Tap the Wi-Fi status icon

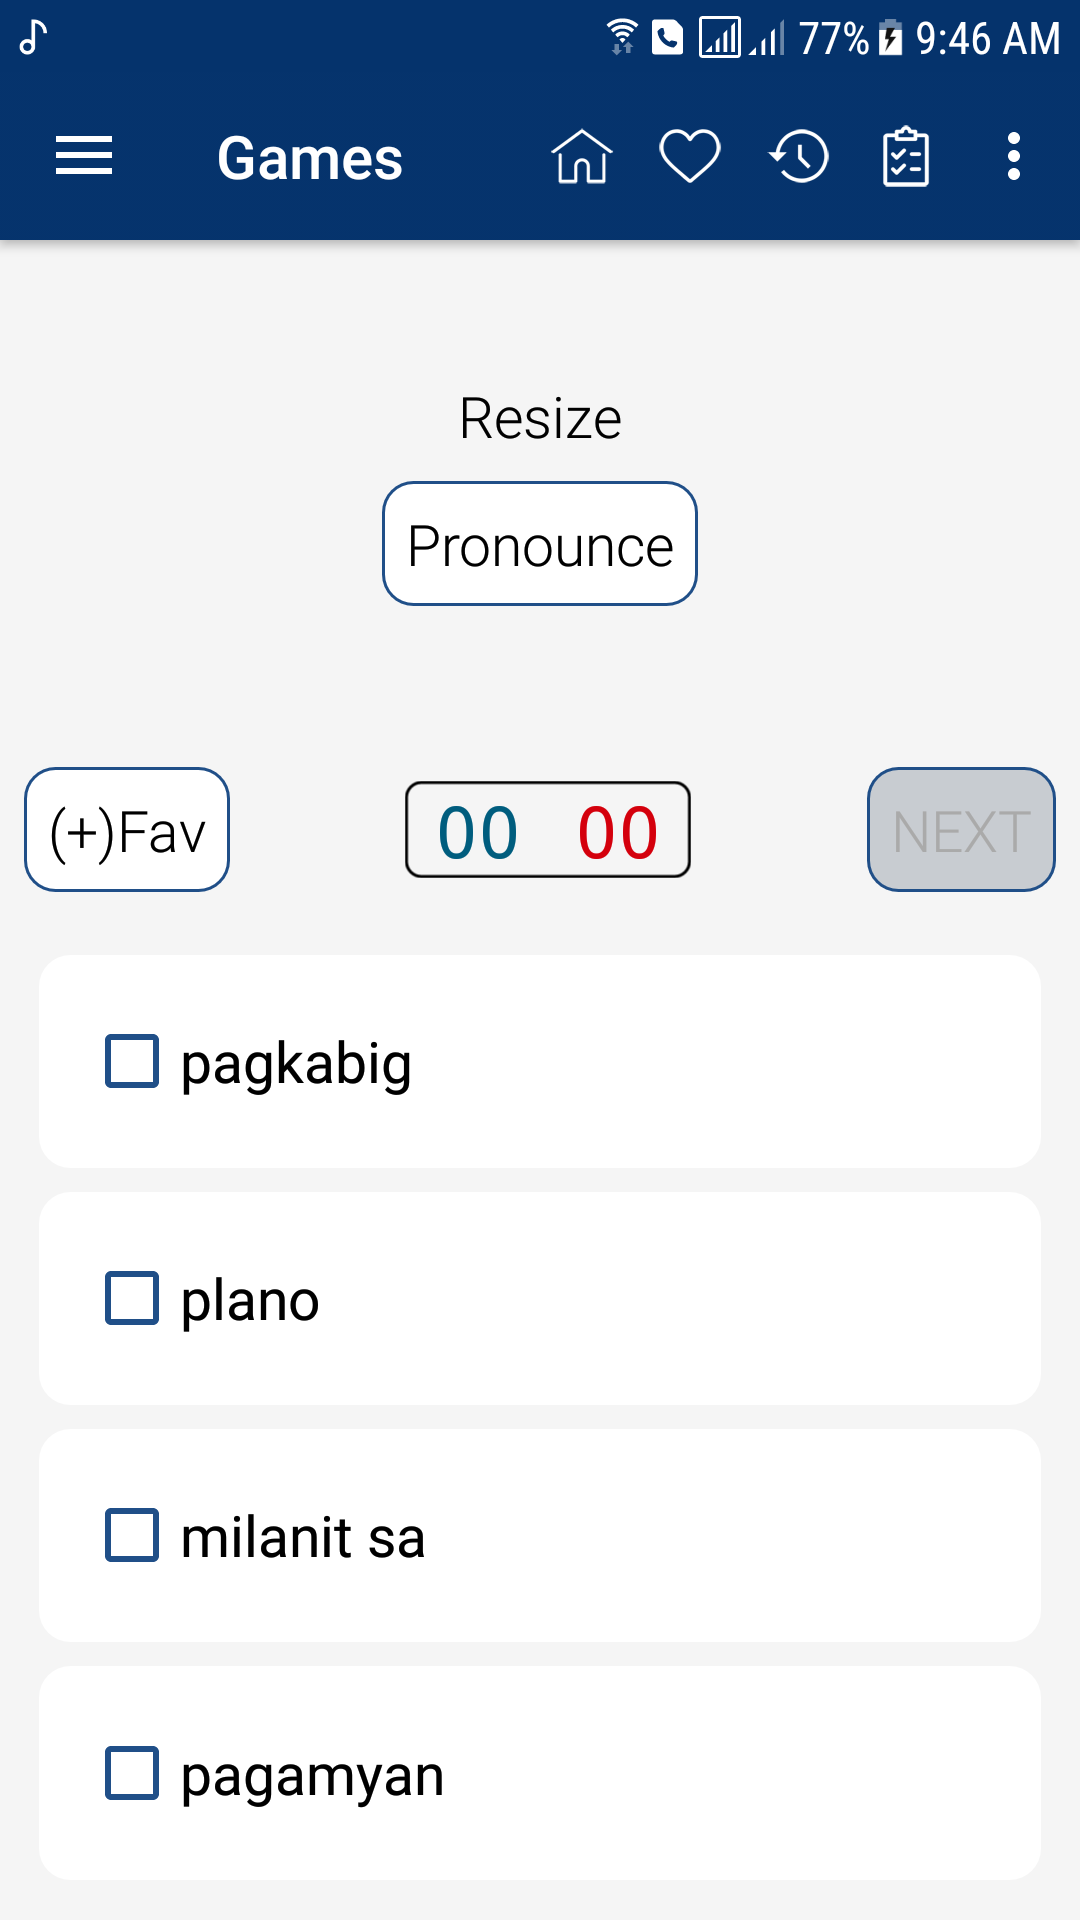click(622, 38)
